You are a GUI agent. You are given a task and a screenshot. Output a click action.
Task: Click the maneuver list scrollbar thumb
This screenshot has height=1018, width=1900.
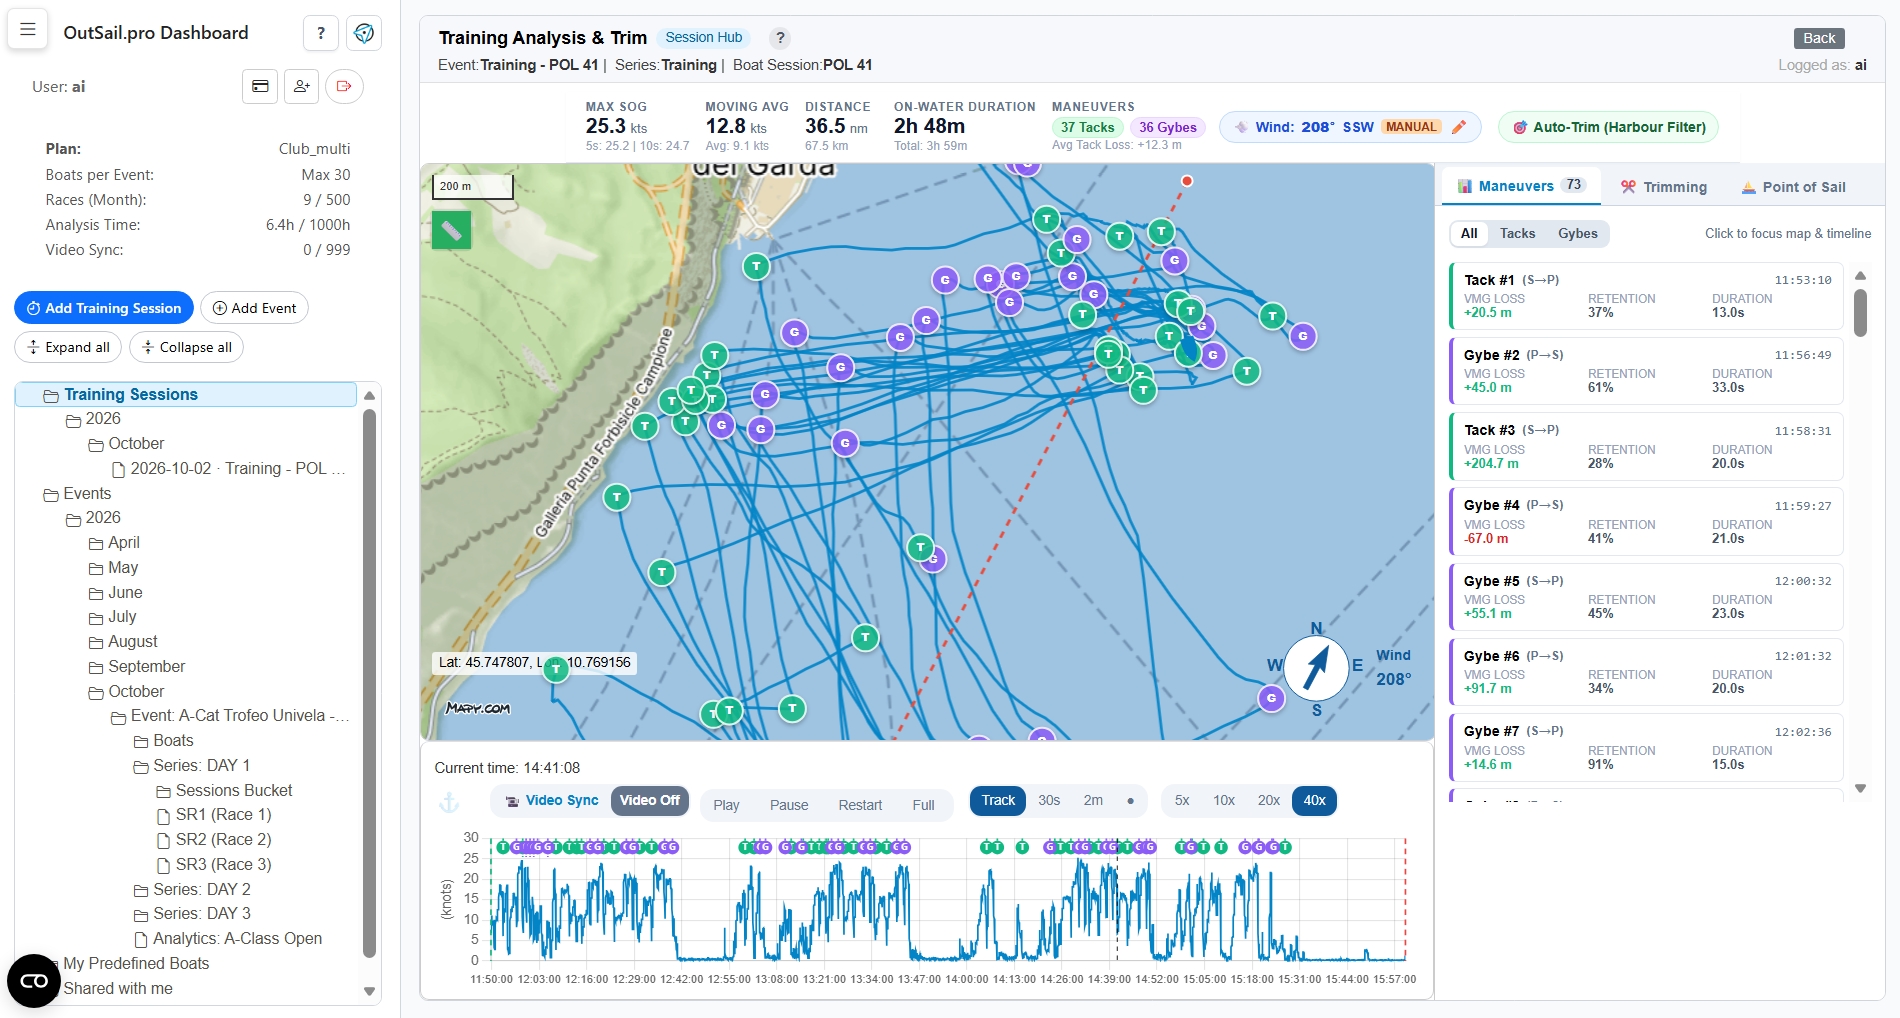(x=1860, y=312)
